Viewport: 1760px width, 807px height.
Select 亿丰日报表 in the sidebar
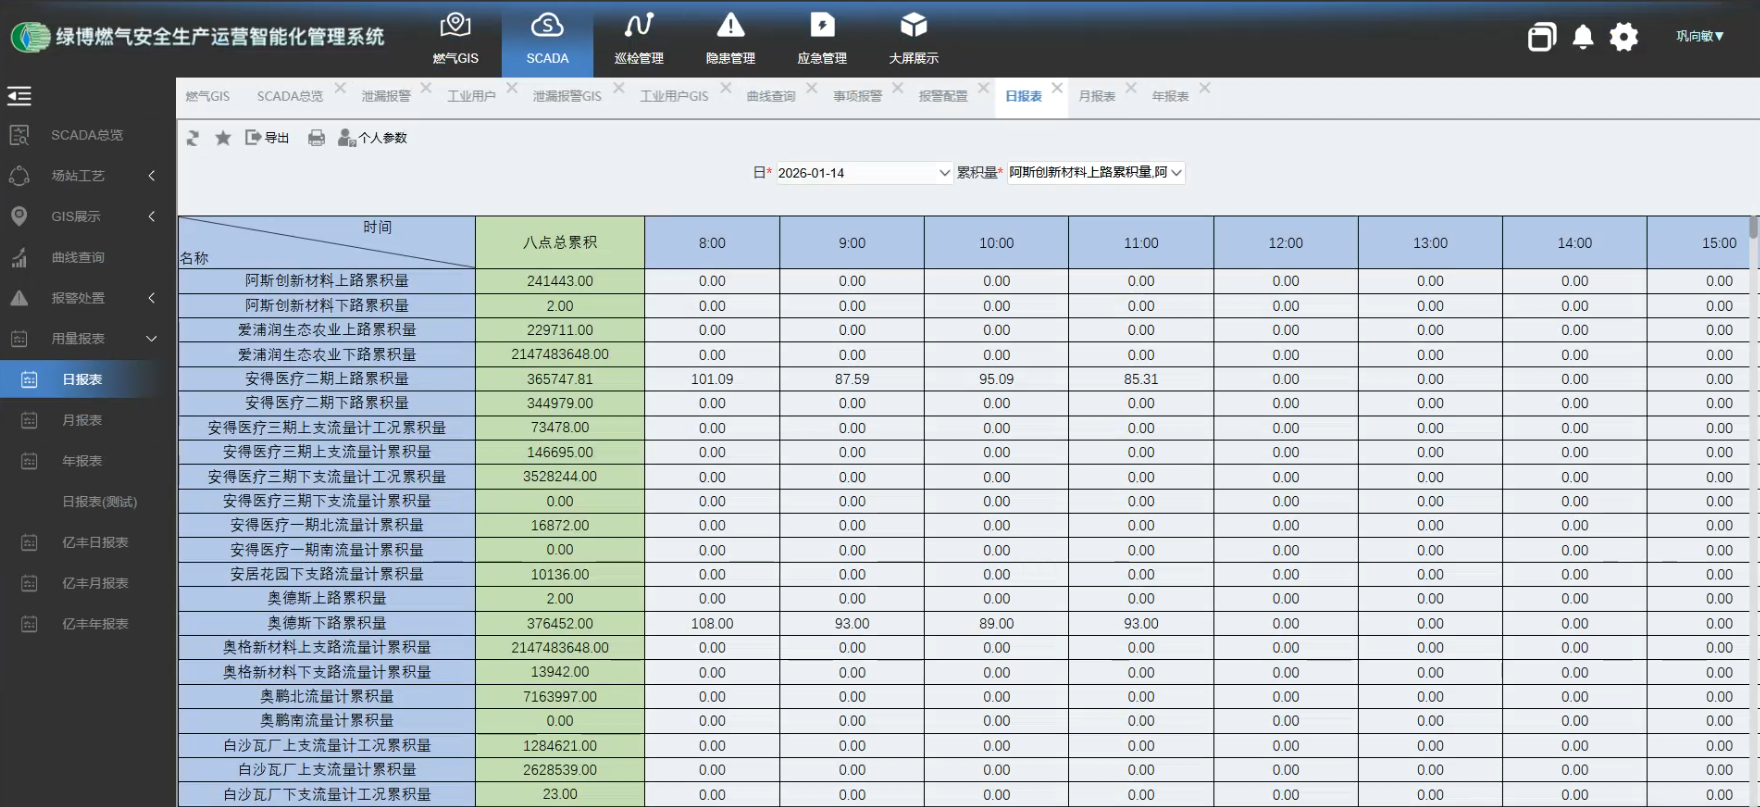coord(95,542)
